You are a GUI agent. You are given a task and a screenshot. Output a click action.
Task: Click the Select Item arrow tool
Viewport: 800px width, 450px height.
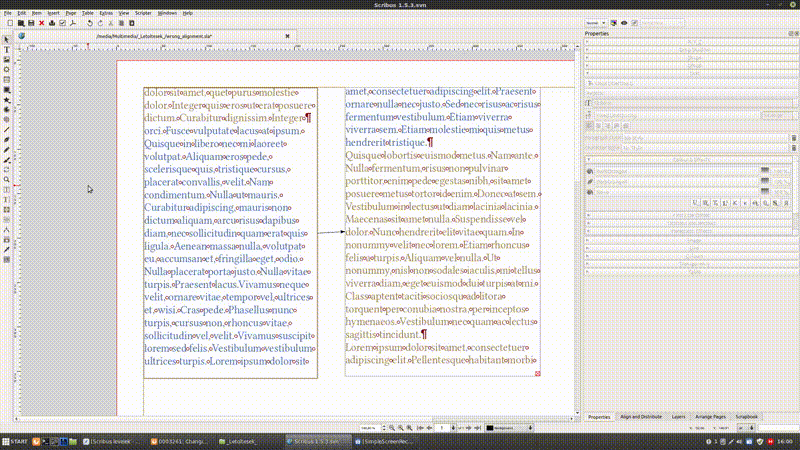7,39
